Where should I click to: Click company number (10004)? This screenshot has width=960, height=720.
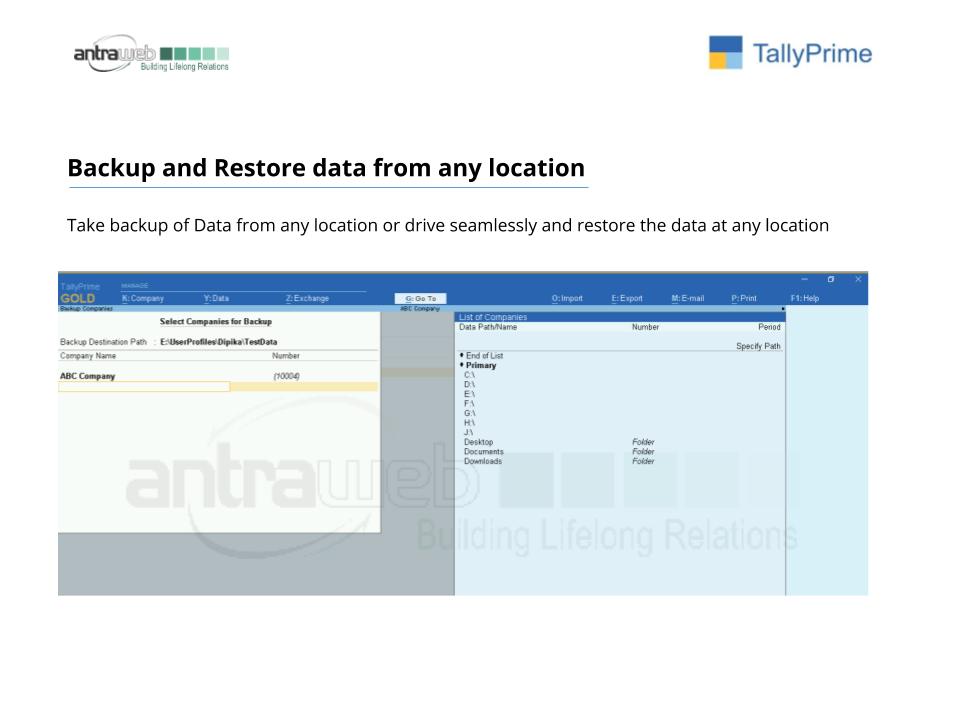click(287, 377)
